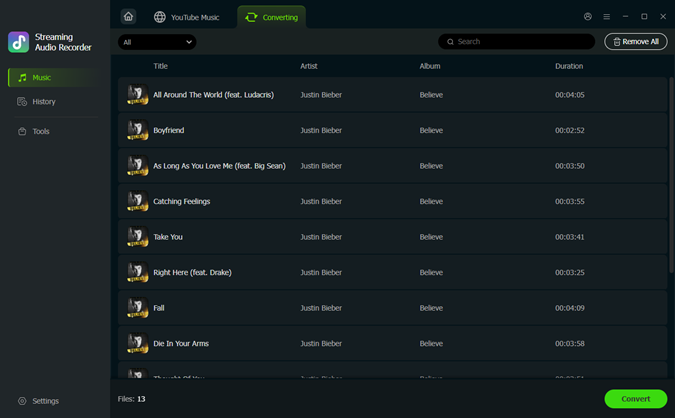
Task: Select the title 'All Around The World (feat. Ludacris)'
Action: click(x=214, y=95)
